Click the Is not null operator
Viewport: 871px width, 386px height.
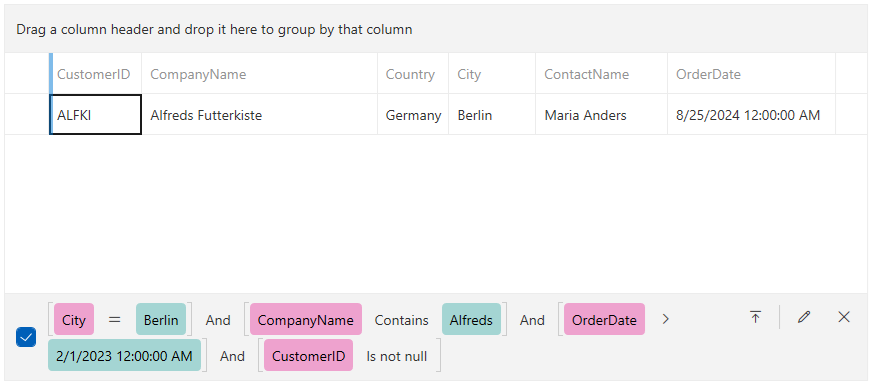click(x=397, y=357)
